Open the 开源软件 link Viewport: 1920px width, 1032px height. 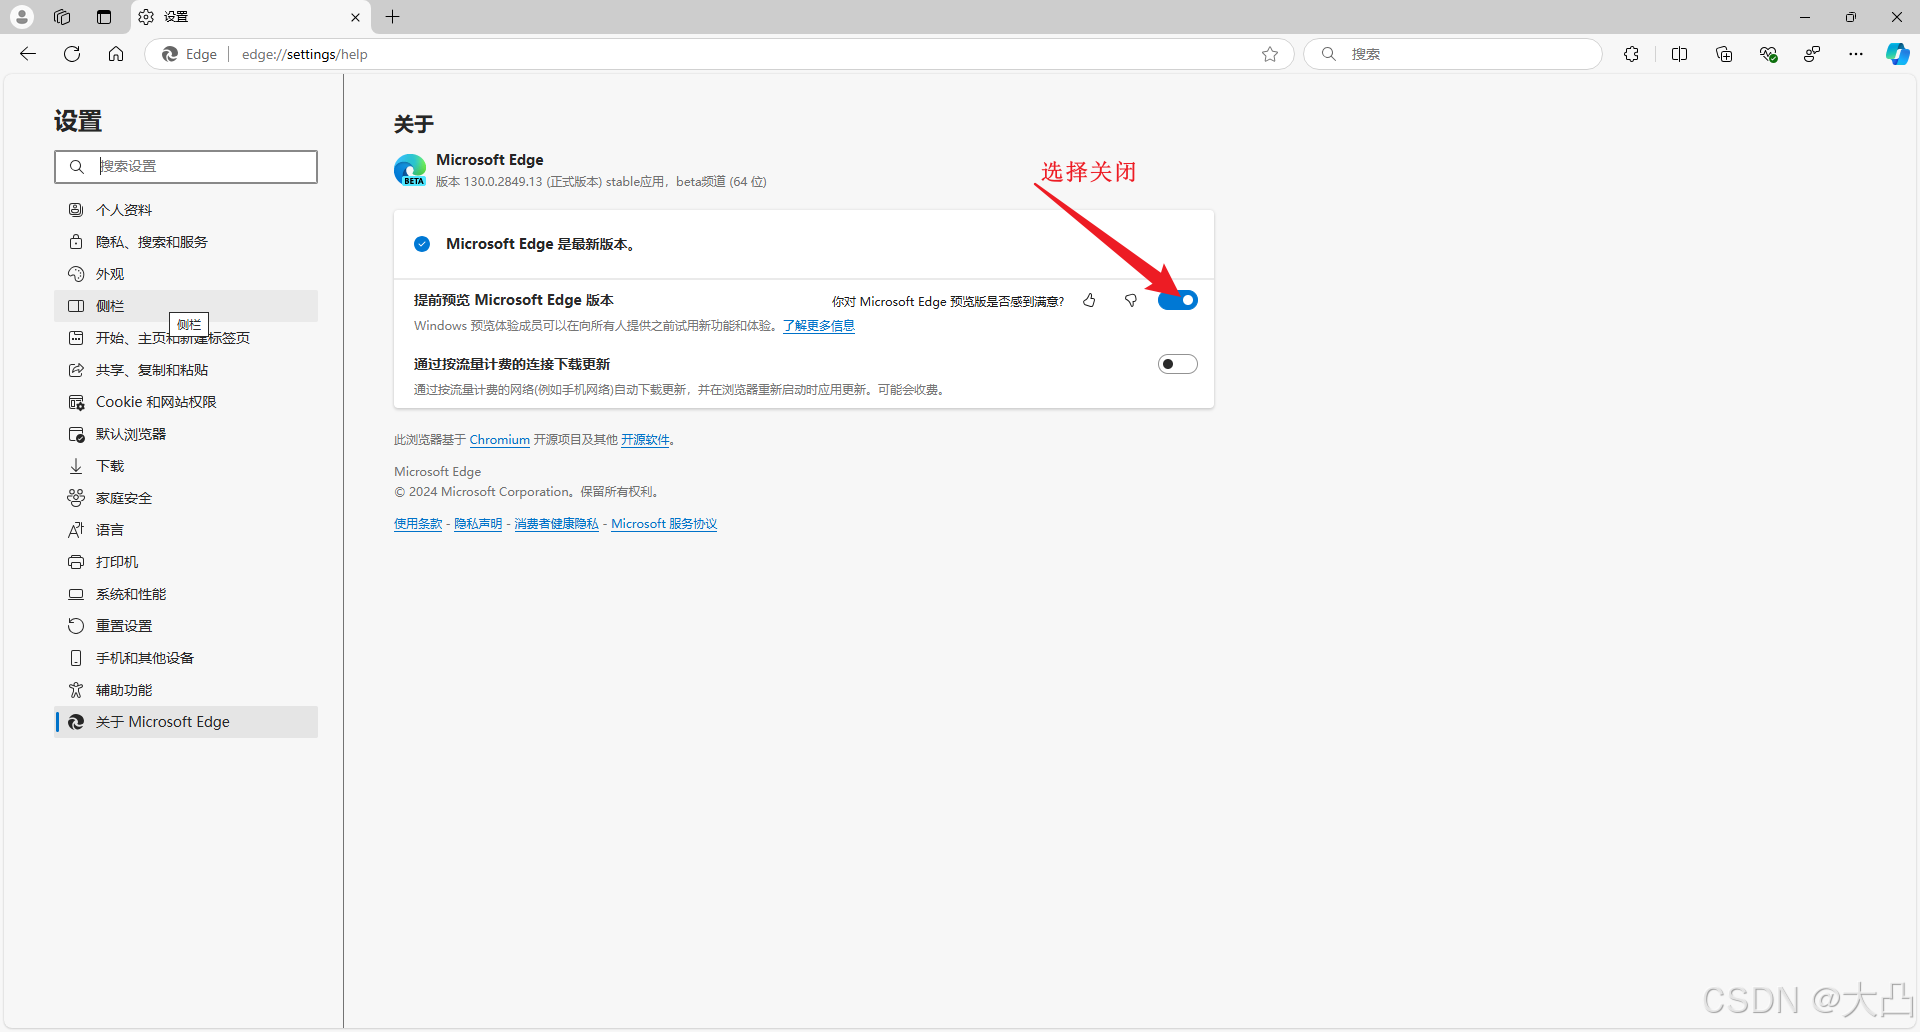[645, 440]
